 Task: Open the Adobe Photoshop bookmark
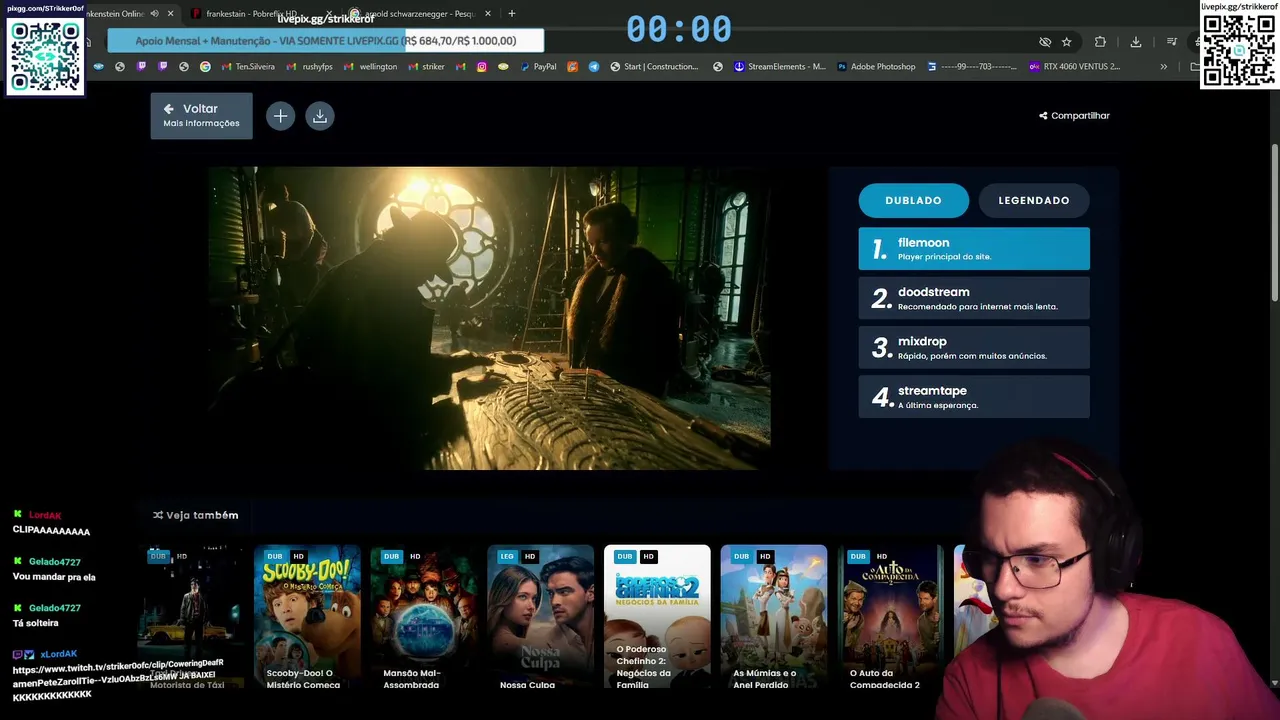click(876, 67)
